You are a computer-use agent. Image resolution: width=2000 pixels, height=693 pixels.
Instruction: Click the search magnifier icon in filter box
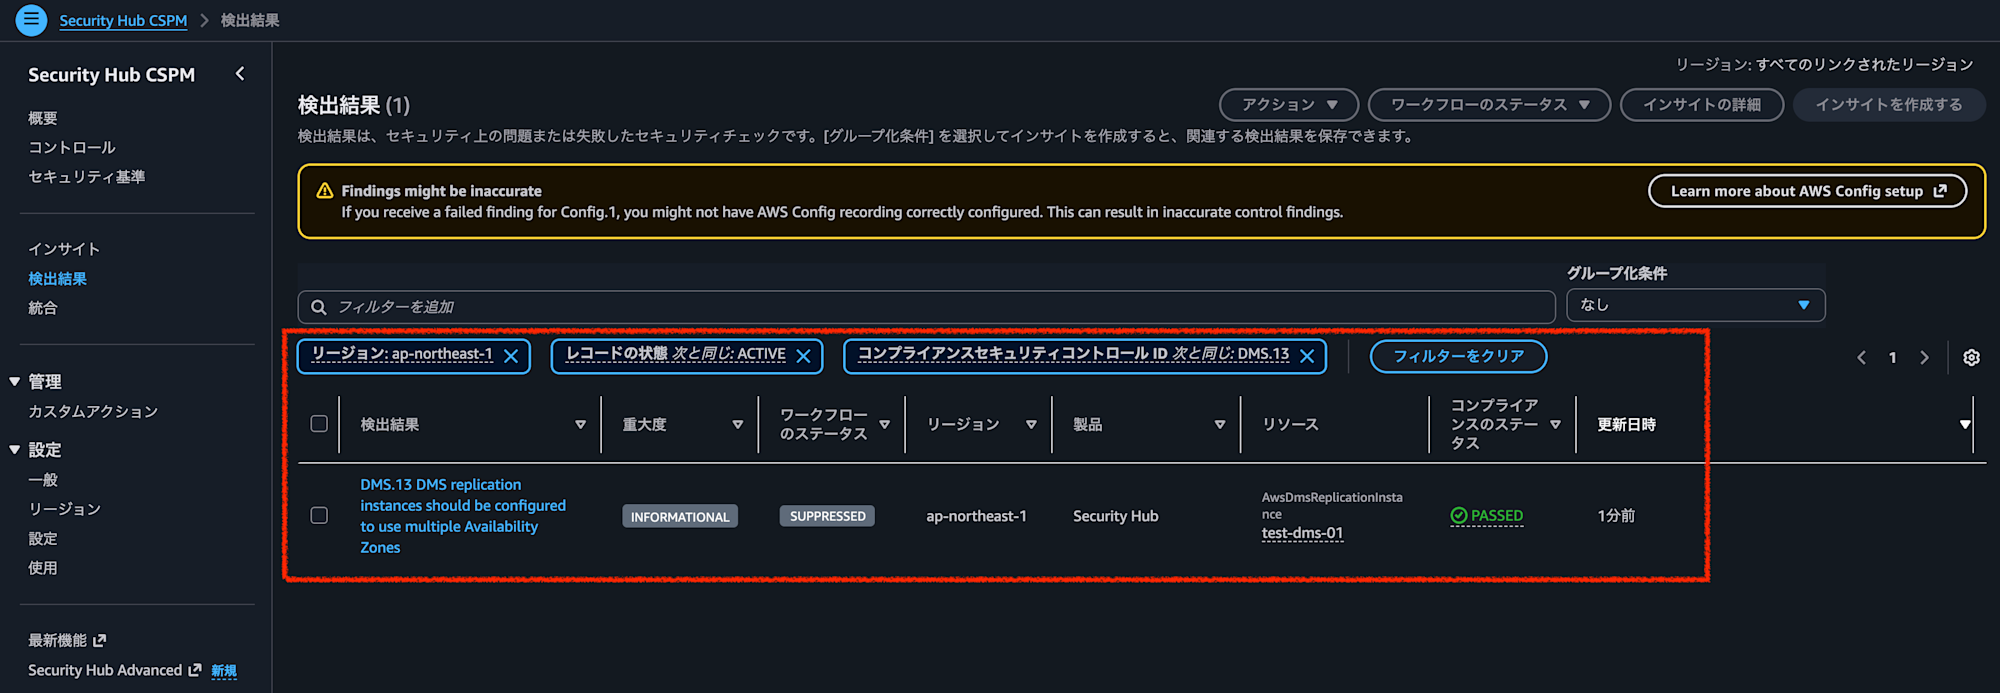point(319,307)
